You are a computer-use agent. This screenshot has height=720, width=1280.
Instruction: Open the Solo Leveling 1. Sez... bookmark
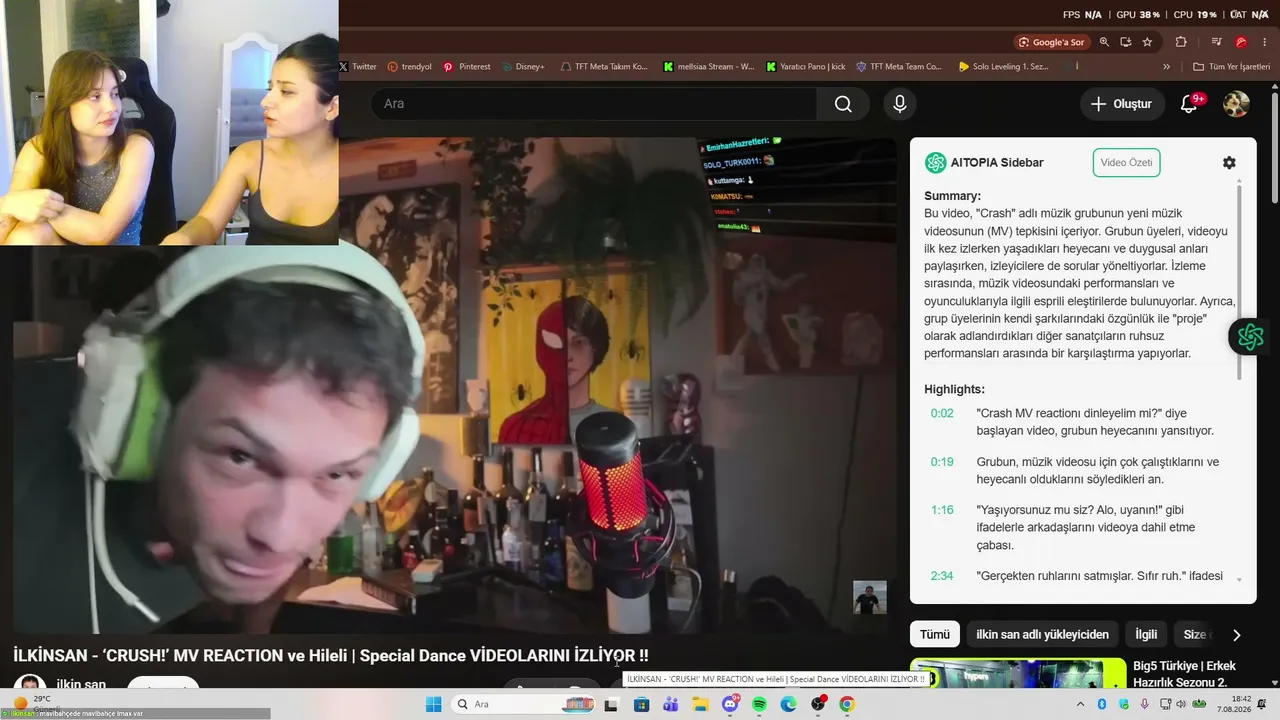pos(1004,67)
